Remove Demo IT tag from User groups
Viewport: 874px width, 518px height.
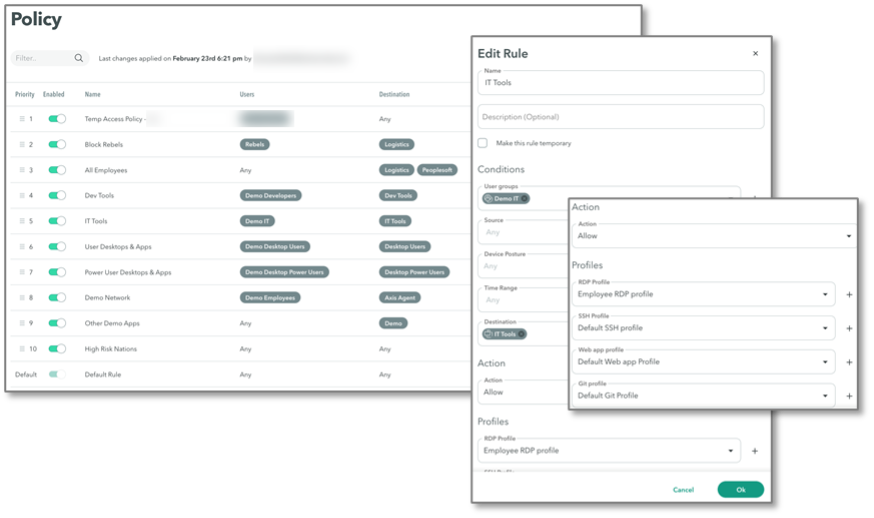tap(524, 198)
